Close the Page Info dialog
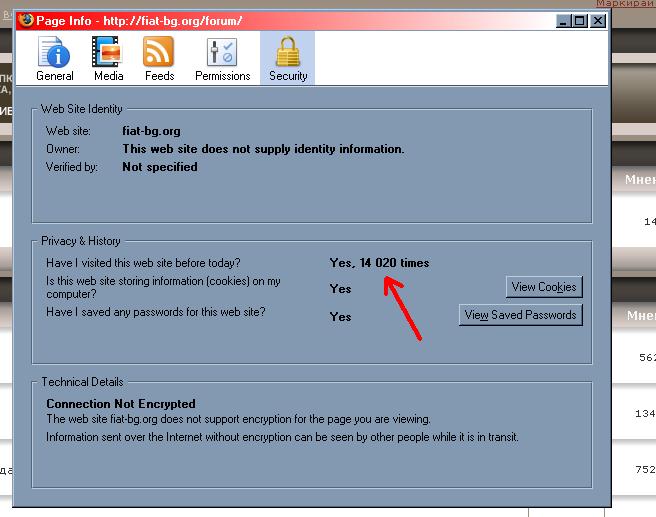 (x=598, y=20)
